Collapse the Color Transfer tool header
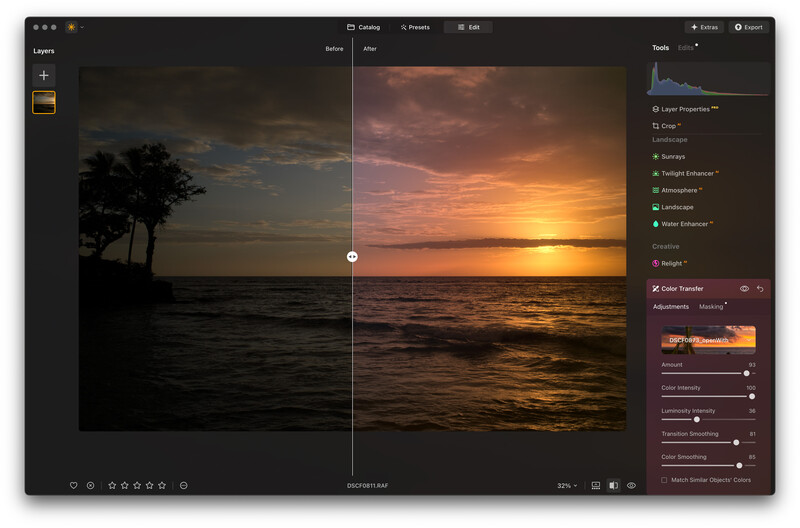This screenshot has width=800, height=528. pyautogui.click(x=682, y=289)
